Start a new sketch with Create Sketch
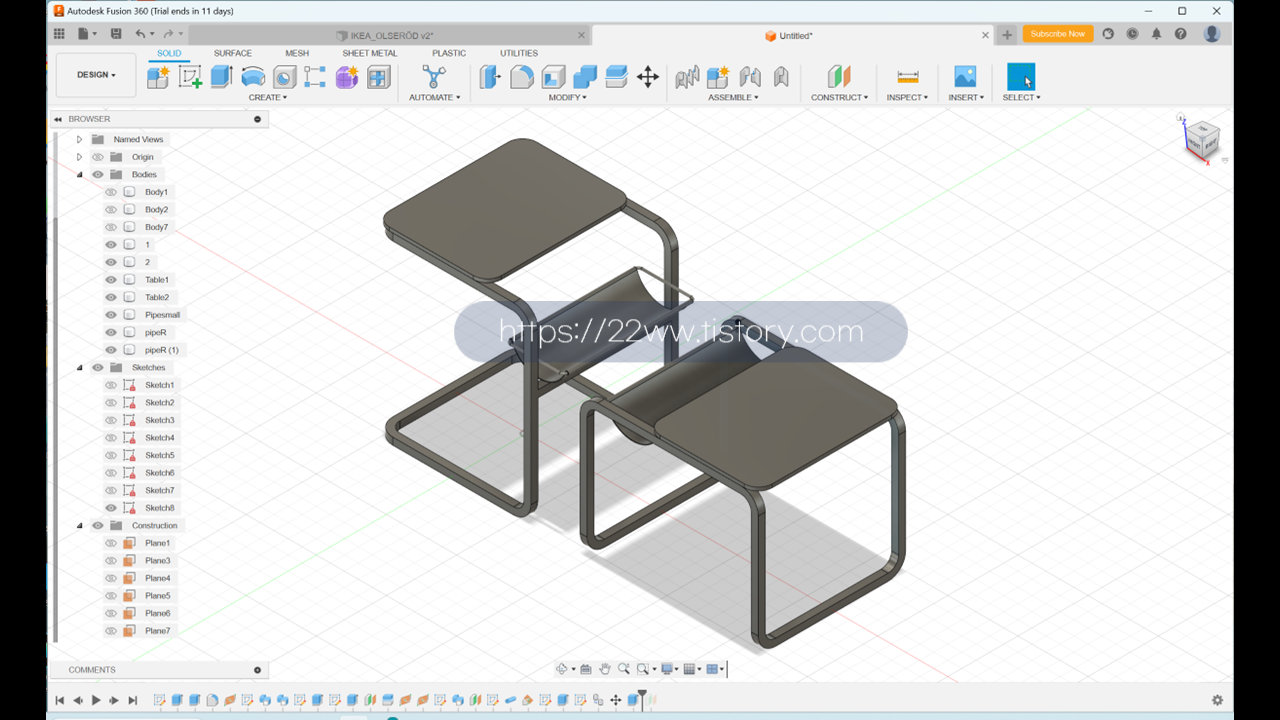 [x=190, y=77]
